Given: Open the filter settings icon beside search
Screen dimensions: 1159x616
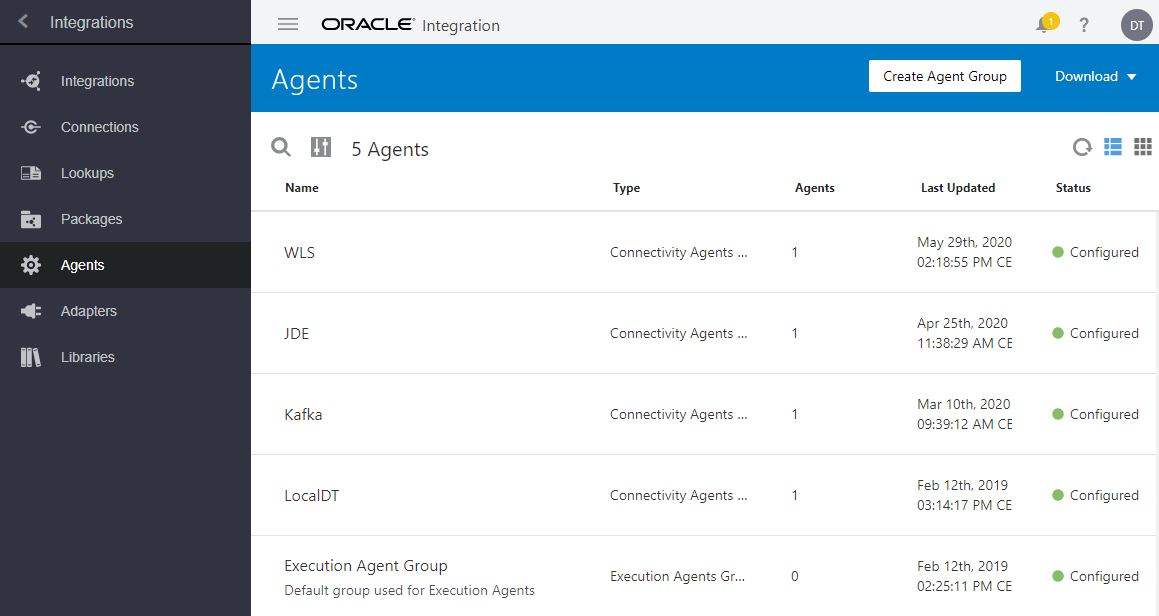Looking at the screenshot, I should tap(320, 147).
